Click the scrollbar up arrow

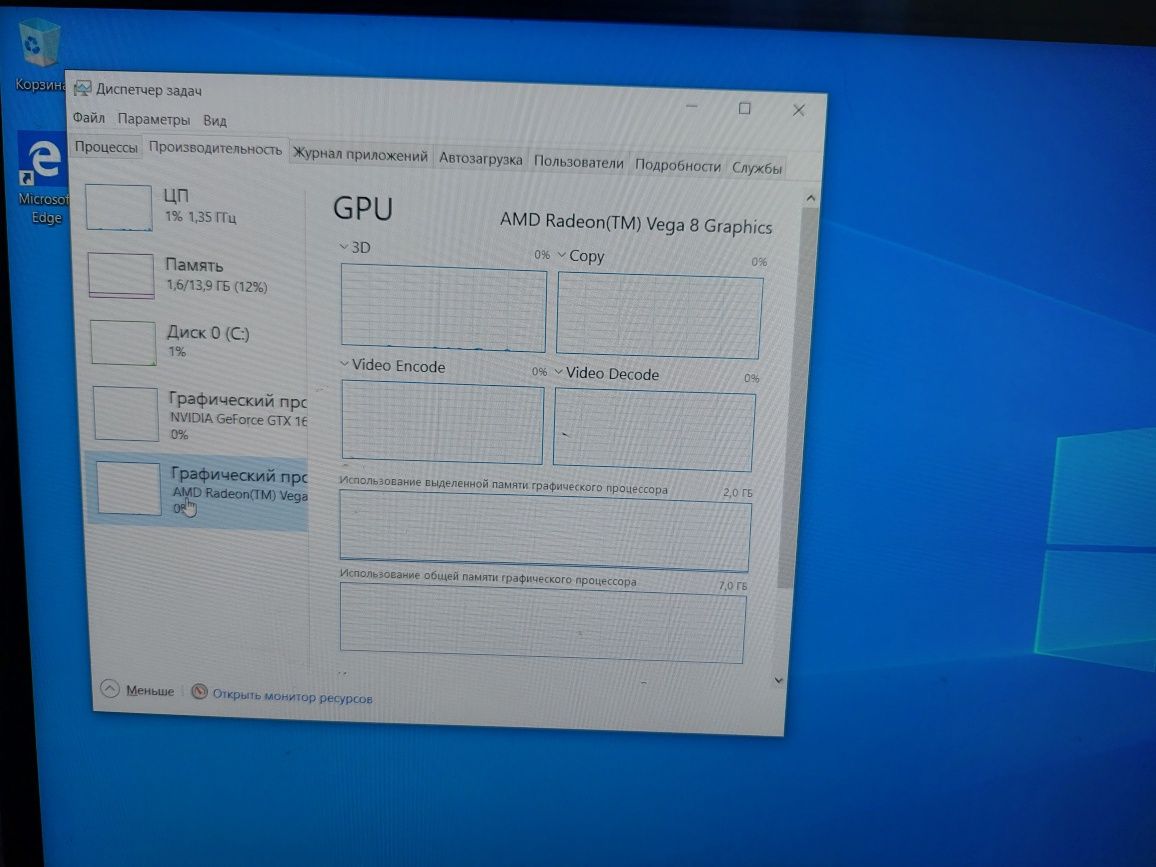810,198
